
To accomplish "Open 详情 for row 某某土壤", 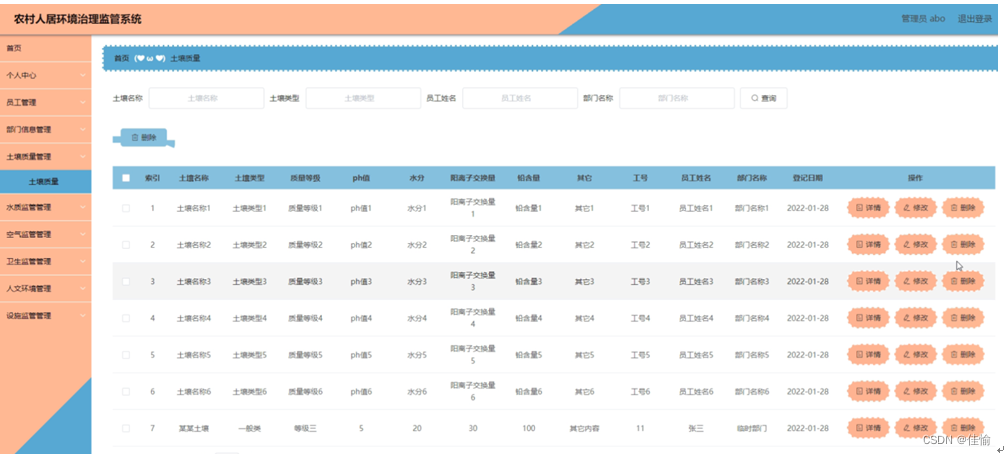I will (868, 428).
